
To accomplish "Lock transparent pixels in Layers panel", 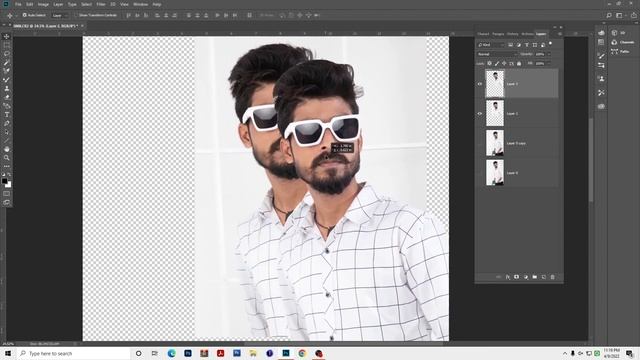I will [x=489, y=63].
